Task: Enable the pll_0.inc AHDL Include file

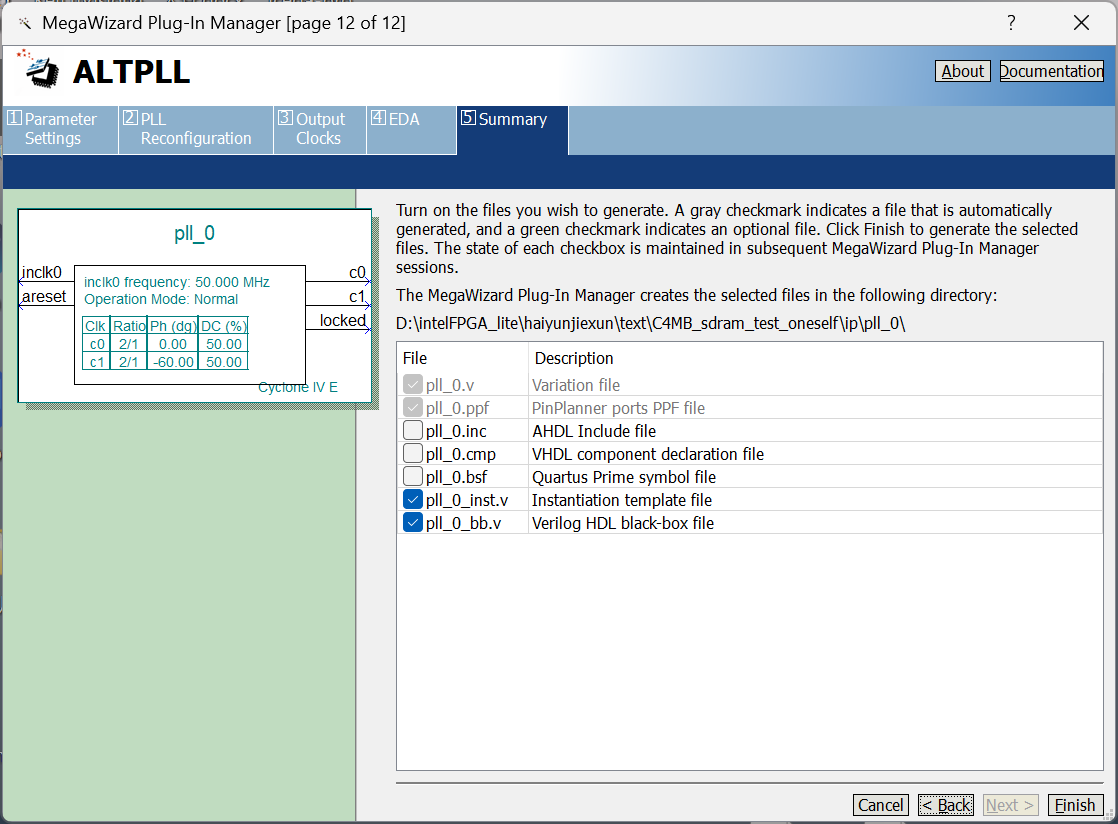Action: coord(413,431)
